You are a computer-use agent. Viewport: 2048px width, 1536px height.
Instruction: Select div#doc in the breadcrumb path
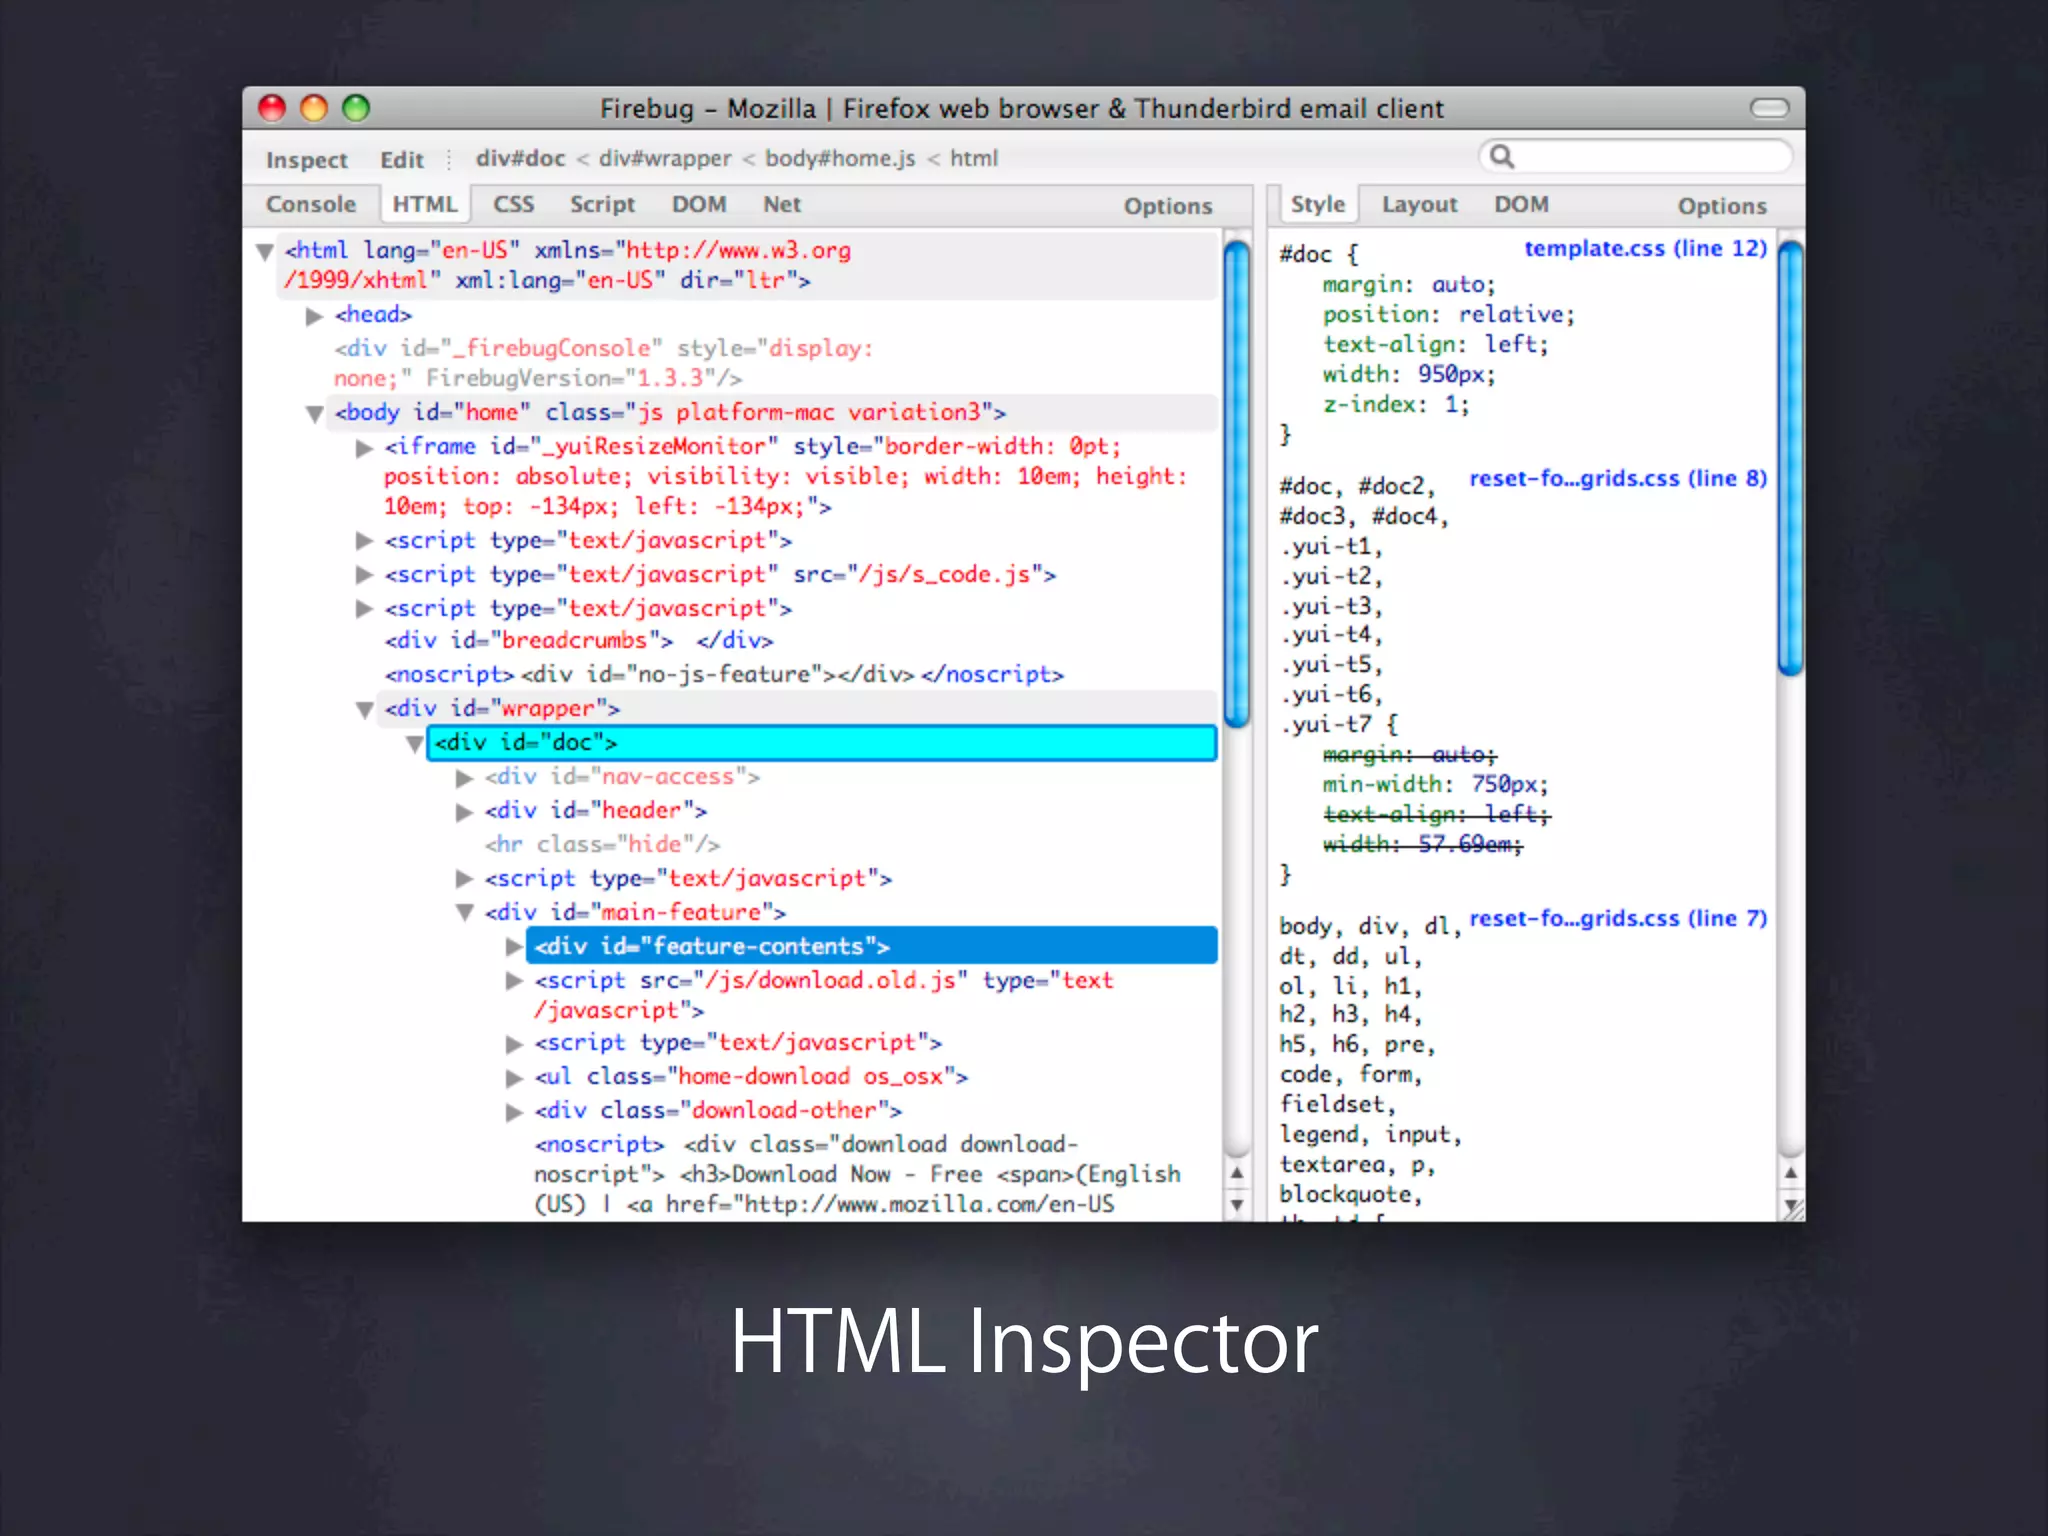pyautogui.click(x=520, y=158)
